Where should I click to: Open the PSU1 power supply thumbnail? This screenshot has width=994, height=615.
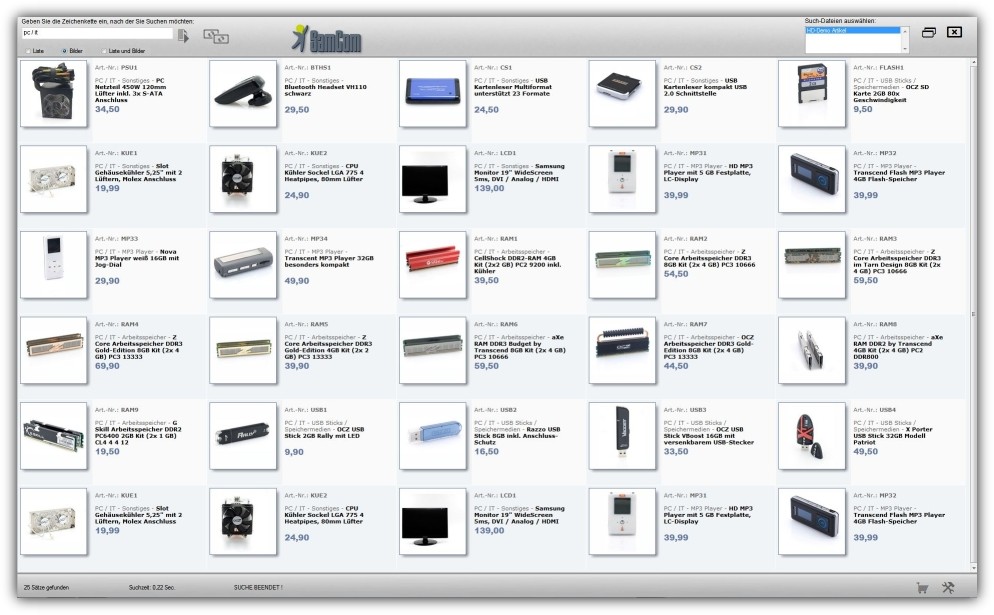54,94
